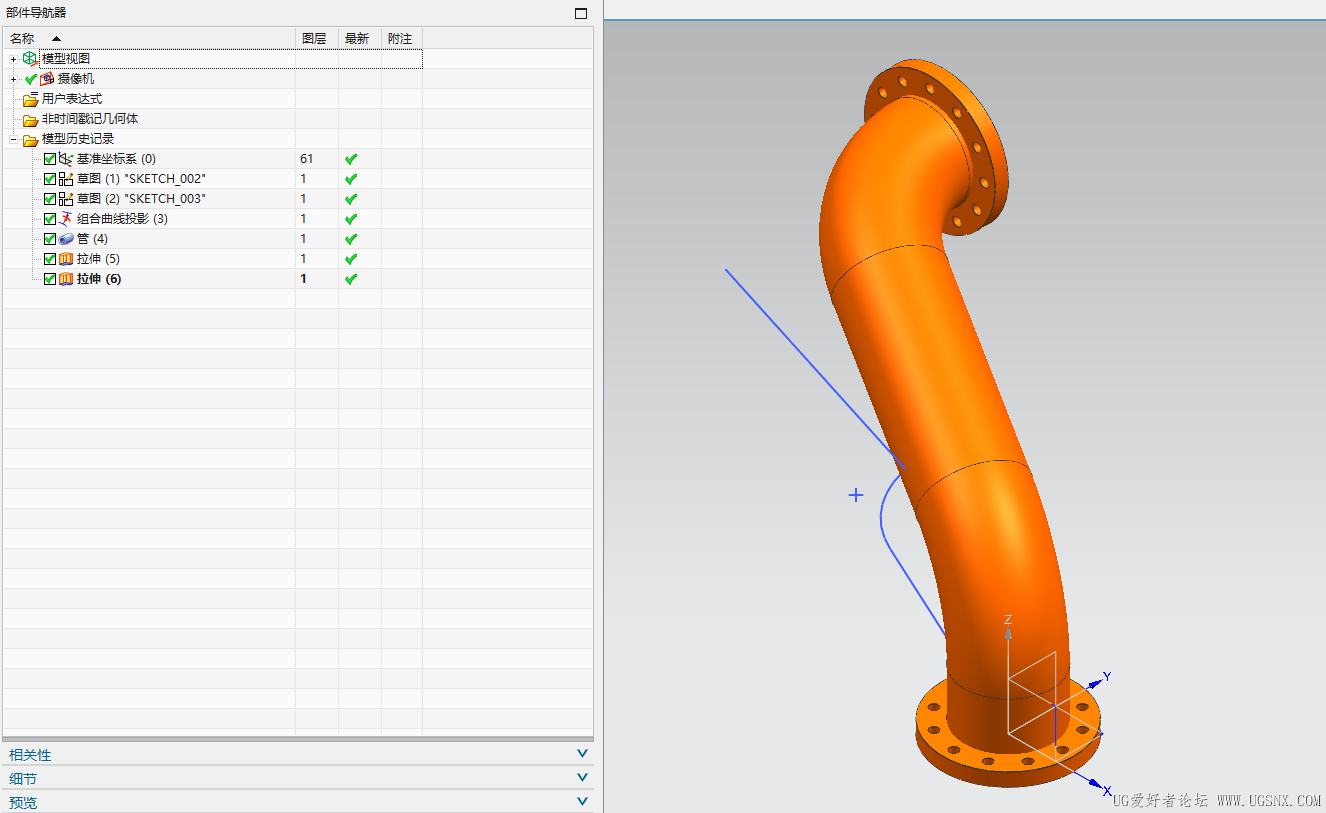Viewport: 1326px width, 813px height.
Task: Expand the 相关性 panel chevron
Action: pyautogui.click(x=582, y=754)
